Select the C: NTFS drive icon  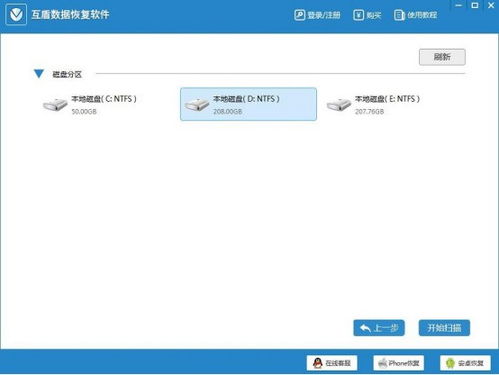55,104
